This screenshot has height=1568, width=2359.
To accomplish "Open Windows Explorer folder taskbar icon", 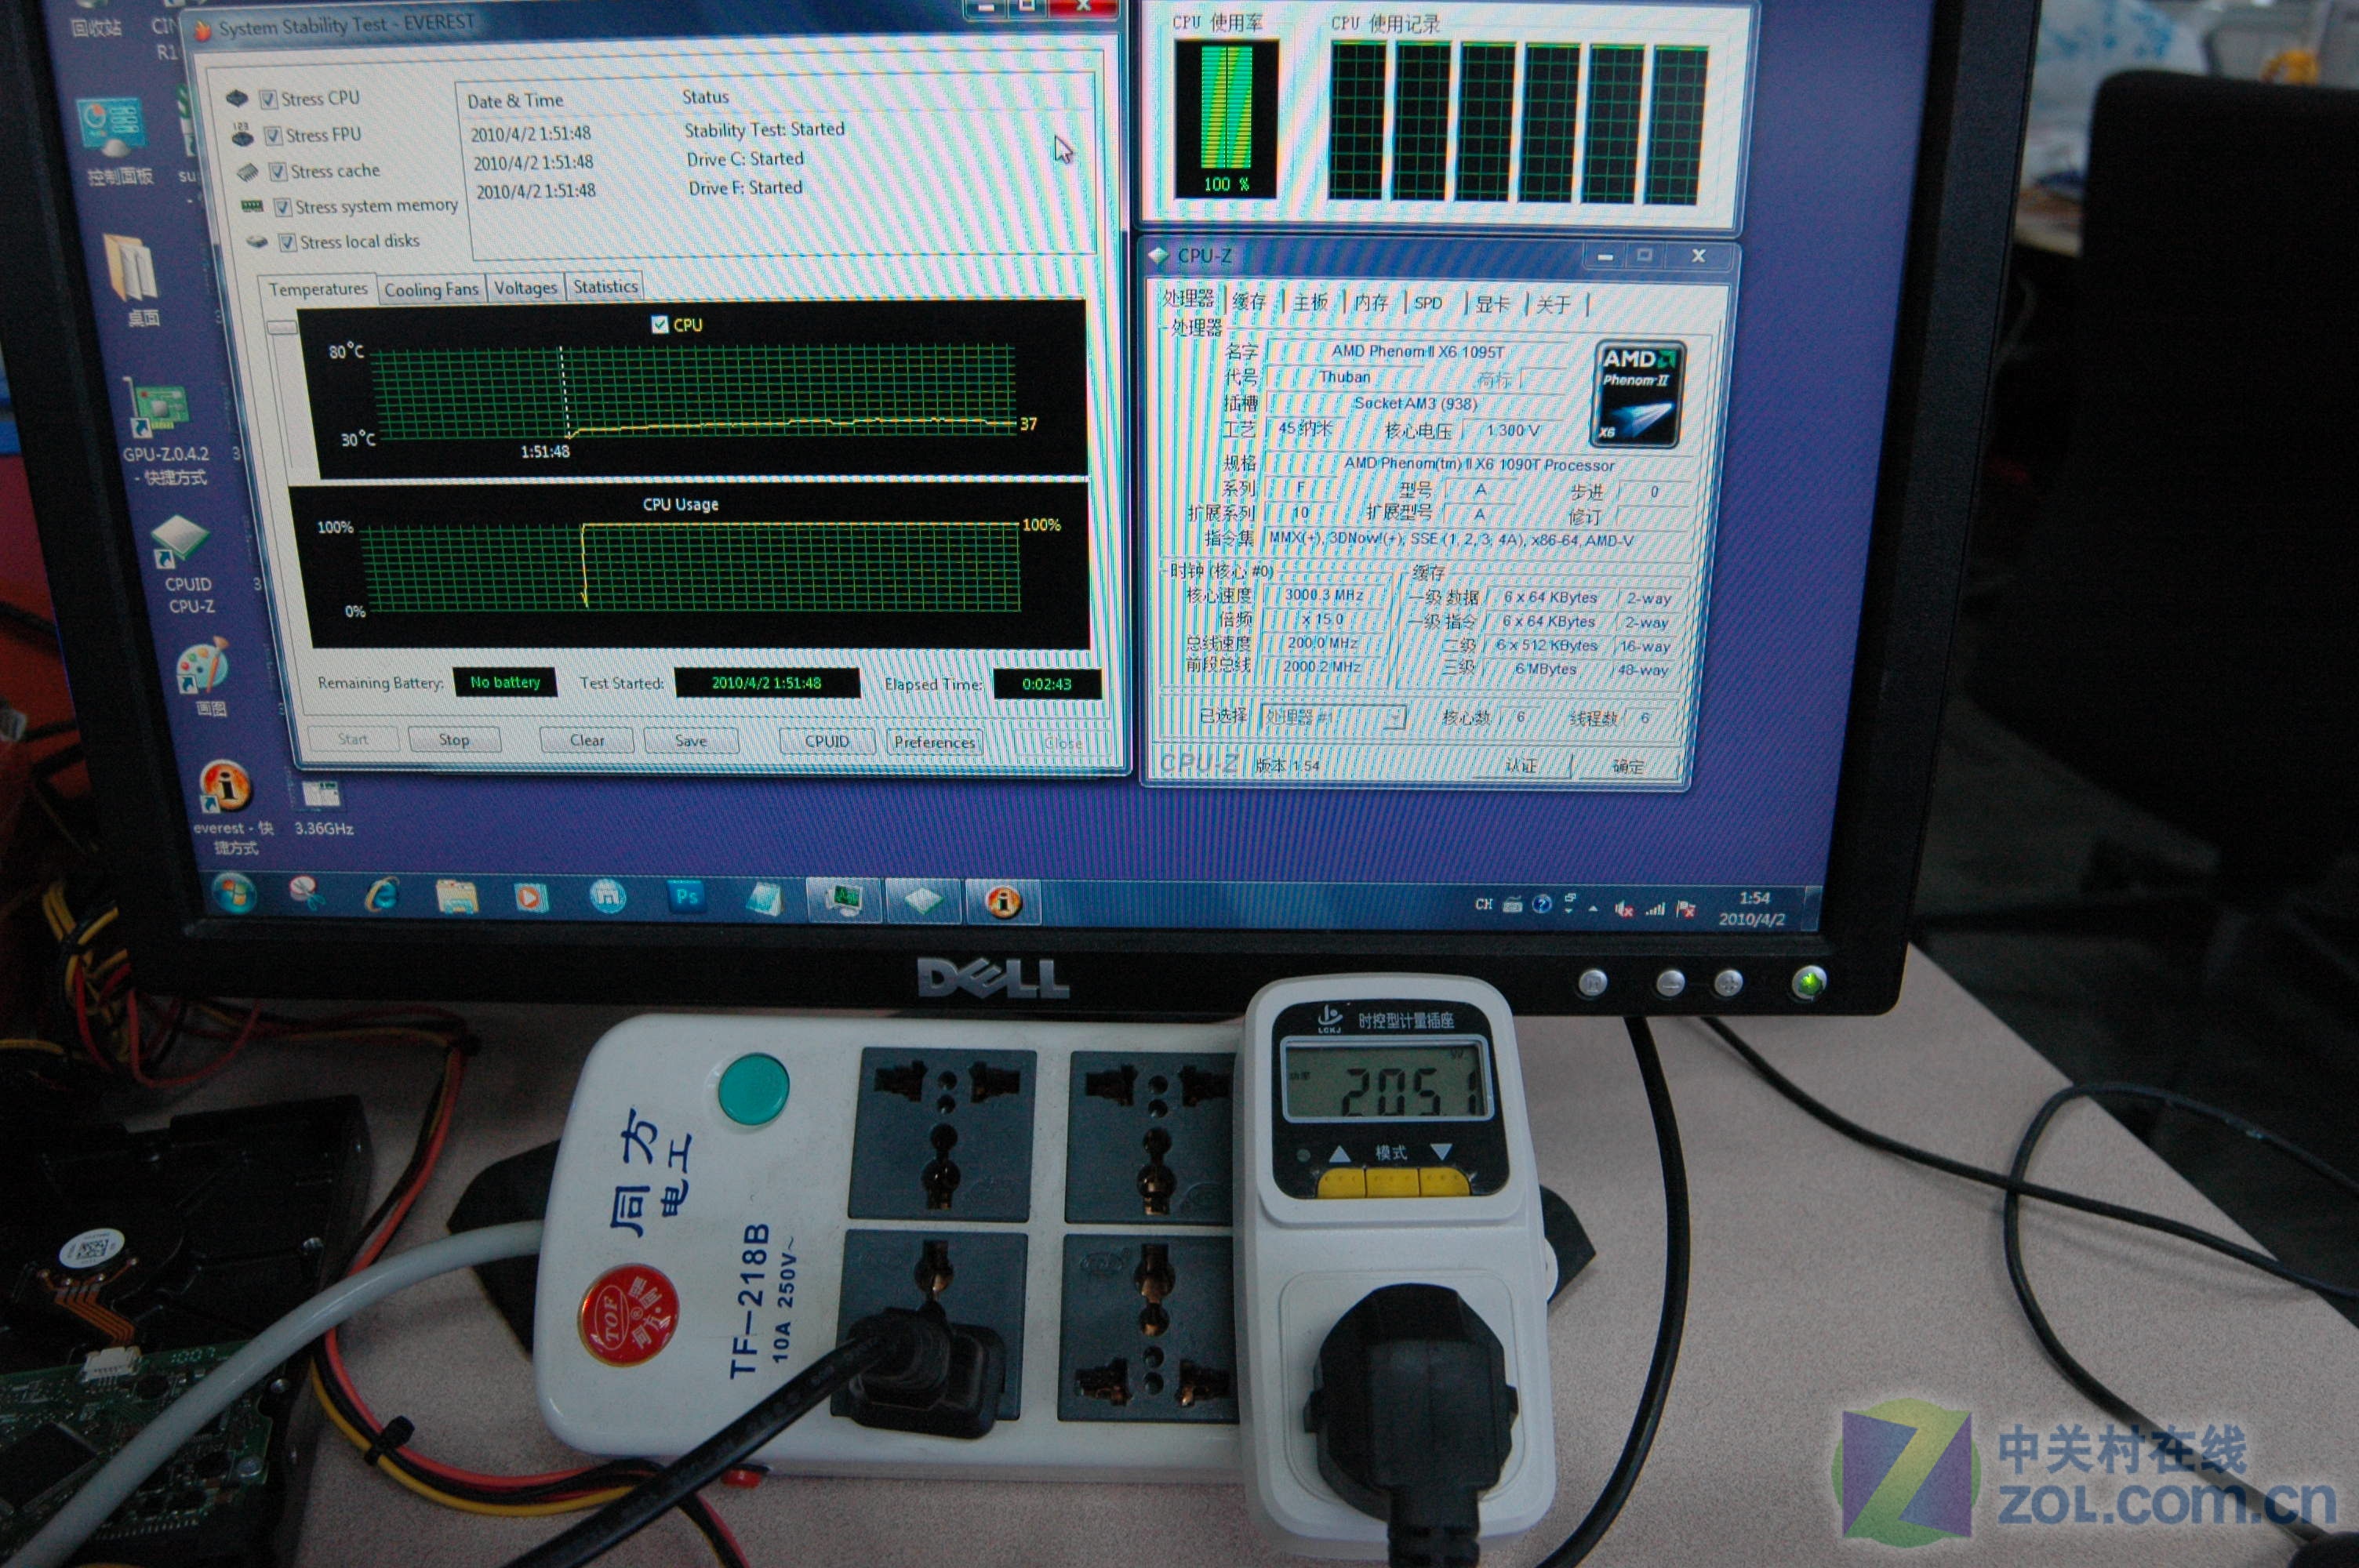I will pos(457,896).
